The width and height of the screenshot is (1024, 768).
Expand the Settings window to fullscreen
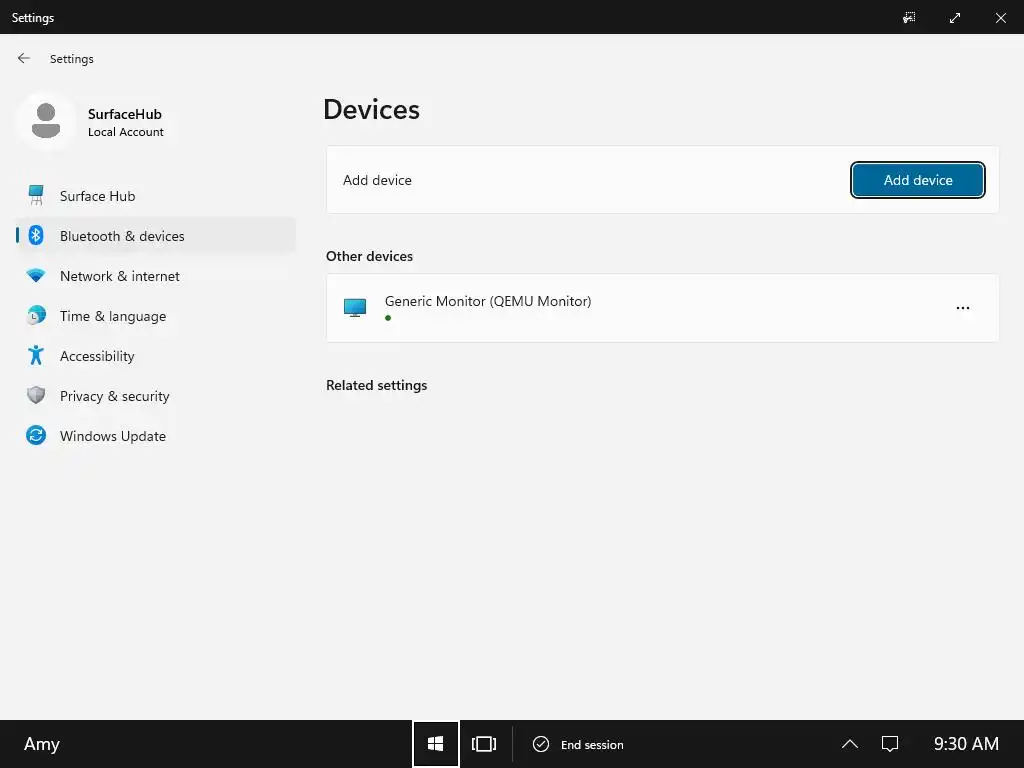(x=955, y=18)
